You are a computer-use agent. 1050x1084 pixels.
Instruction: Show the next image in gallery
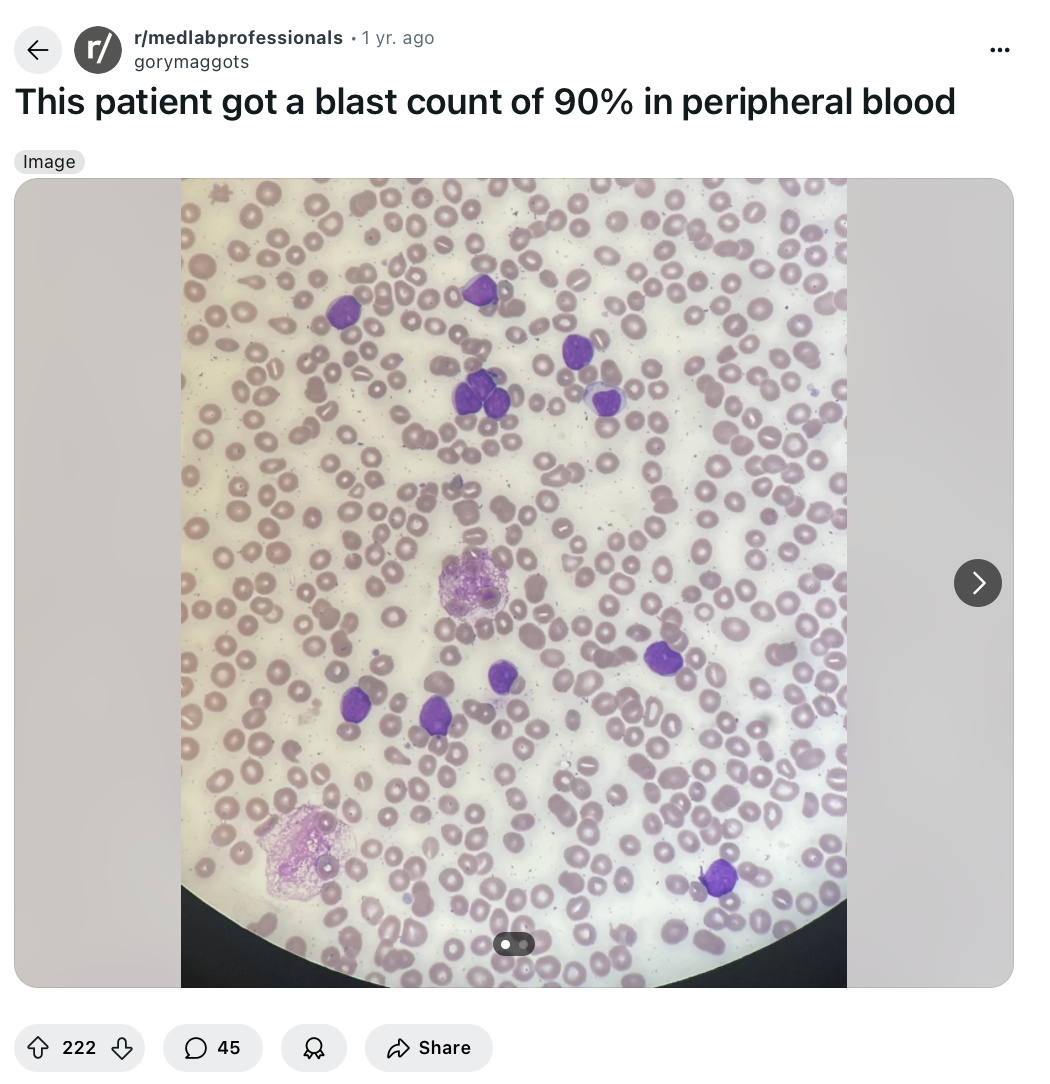(977, 583)
